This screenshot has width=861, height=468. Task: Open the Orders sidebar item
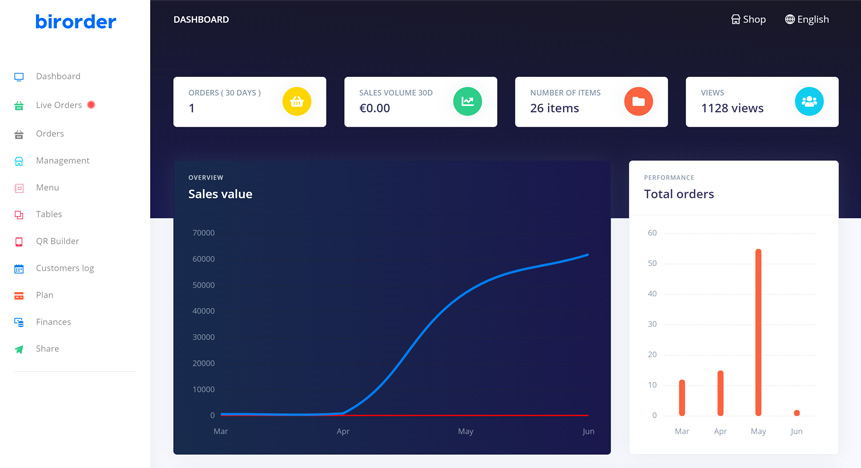tap(50, 134)
